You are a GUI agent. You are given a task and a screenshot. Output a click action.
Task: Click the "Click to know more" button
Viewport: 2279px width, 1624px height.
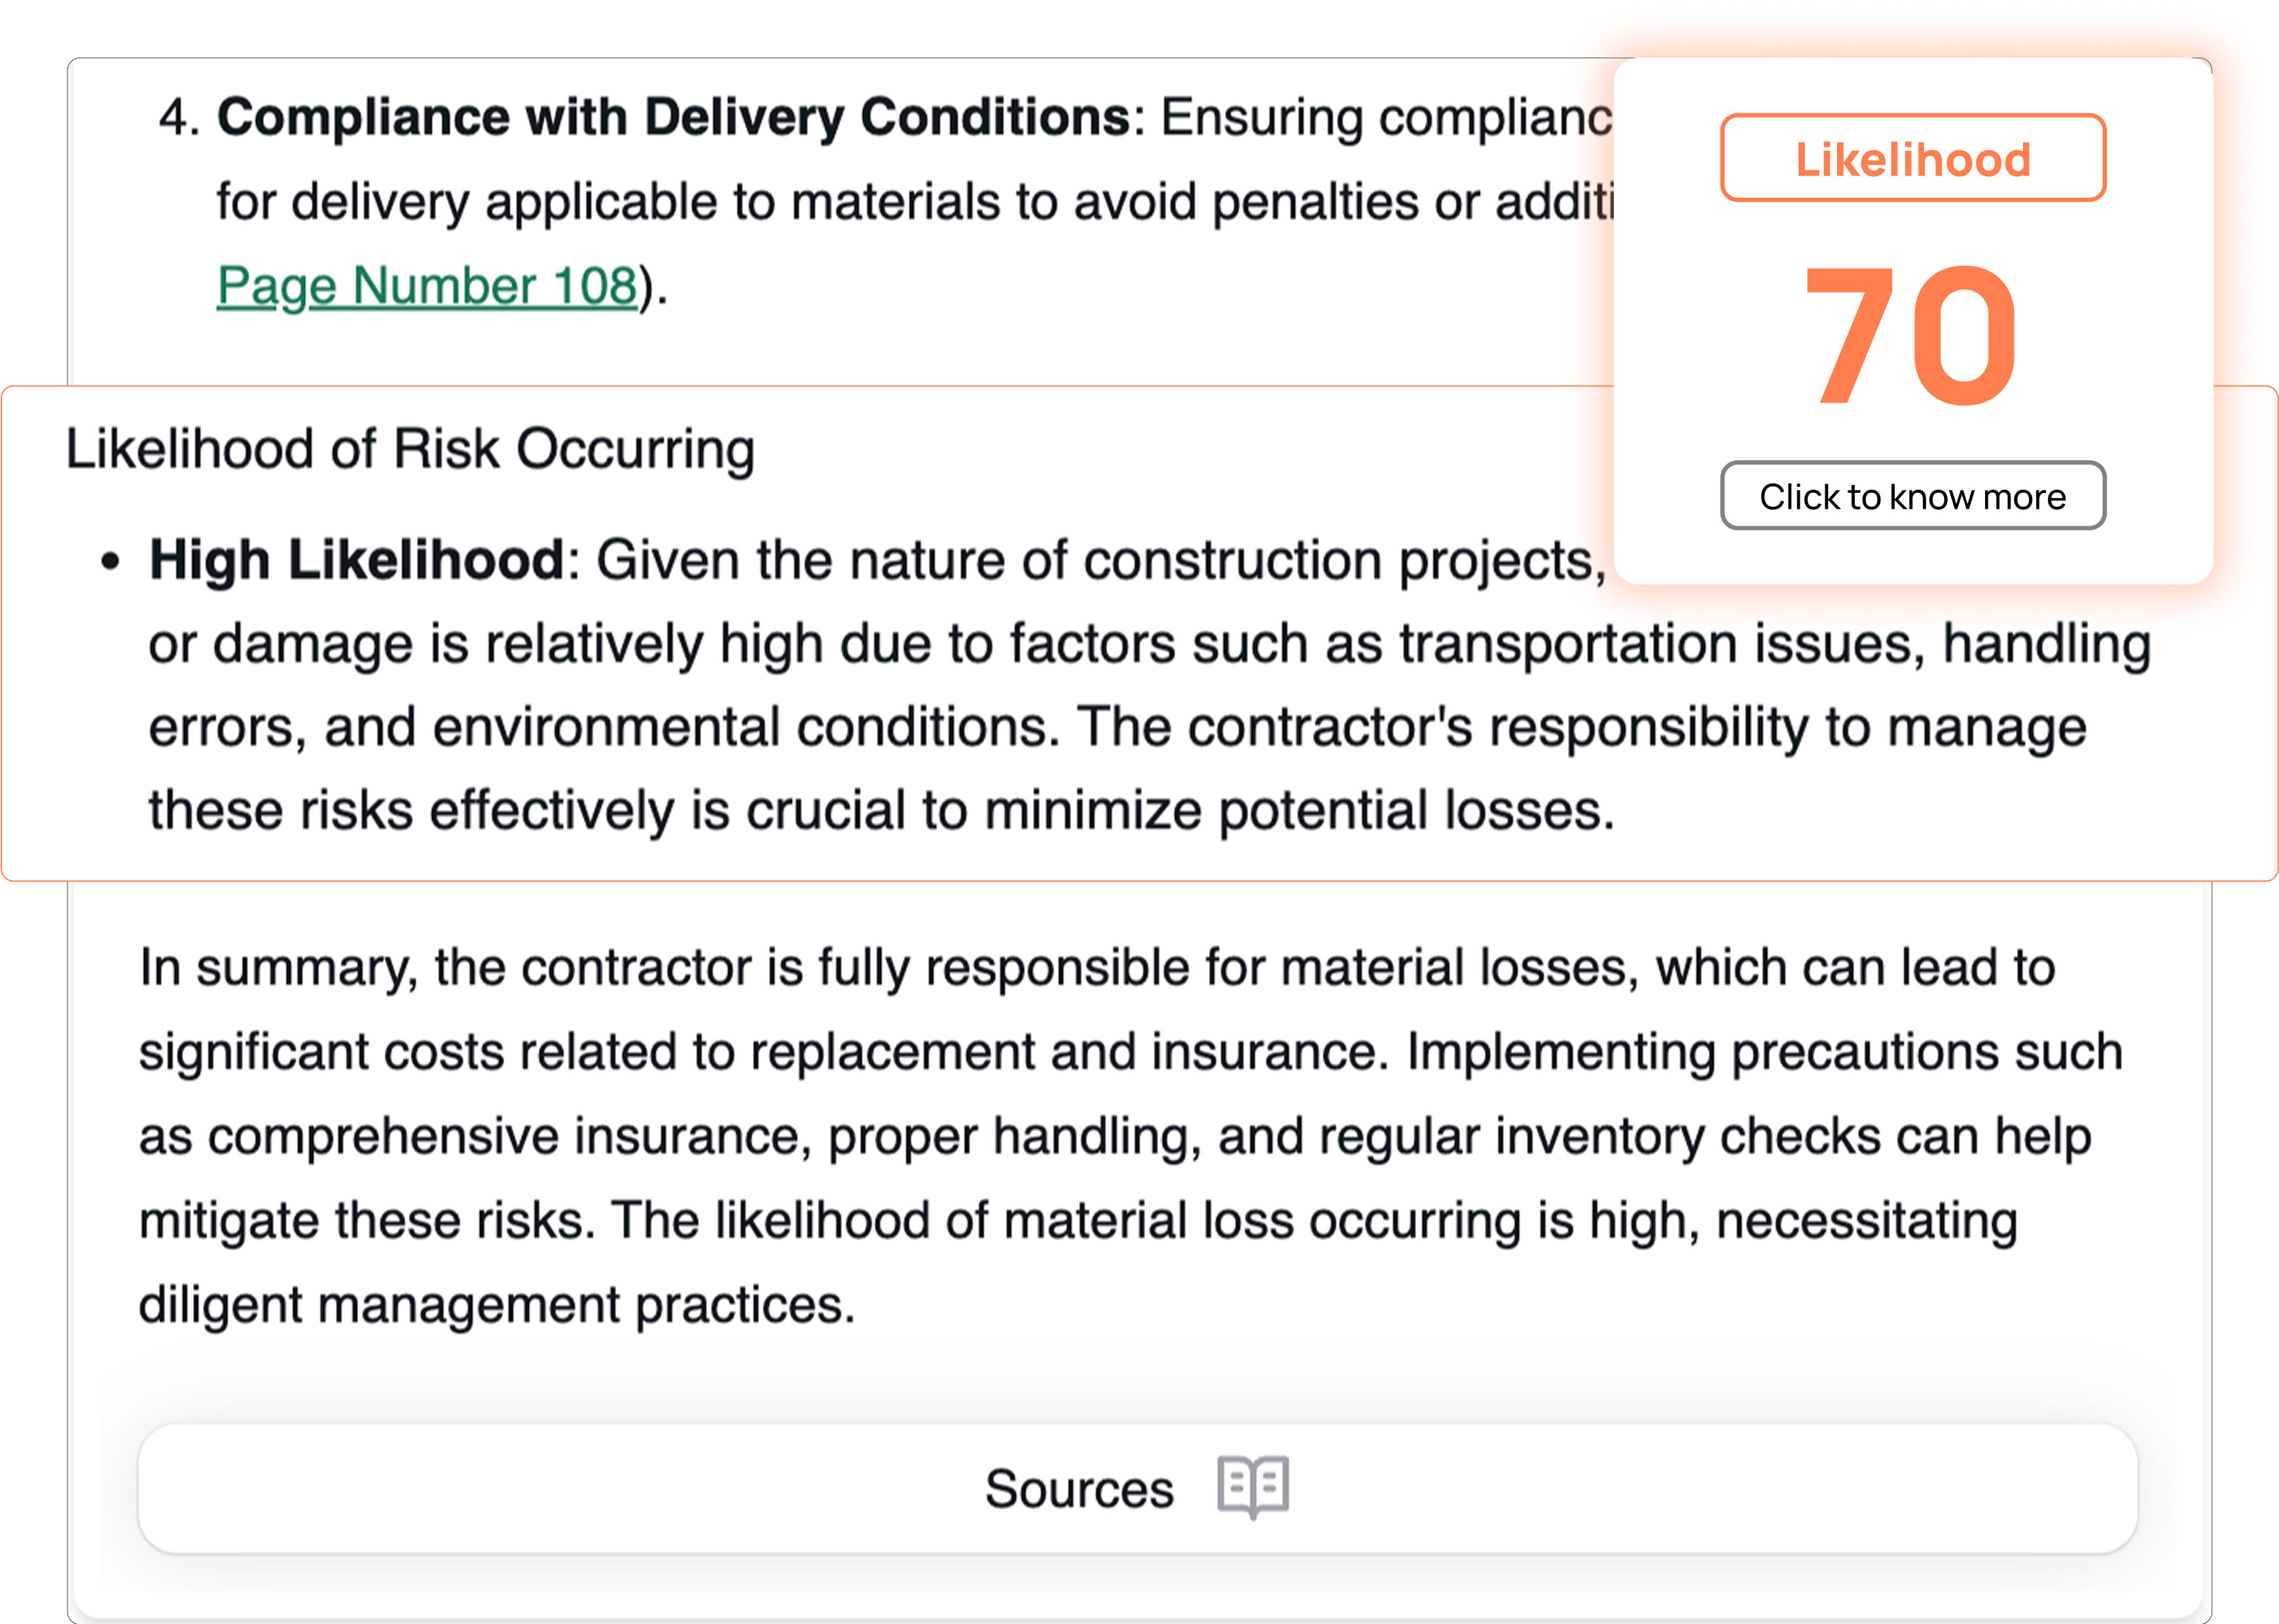[1912, 496]
